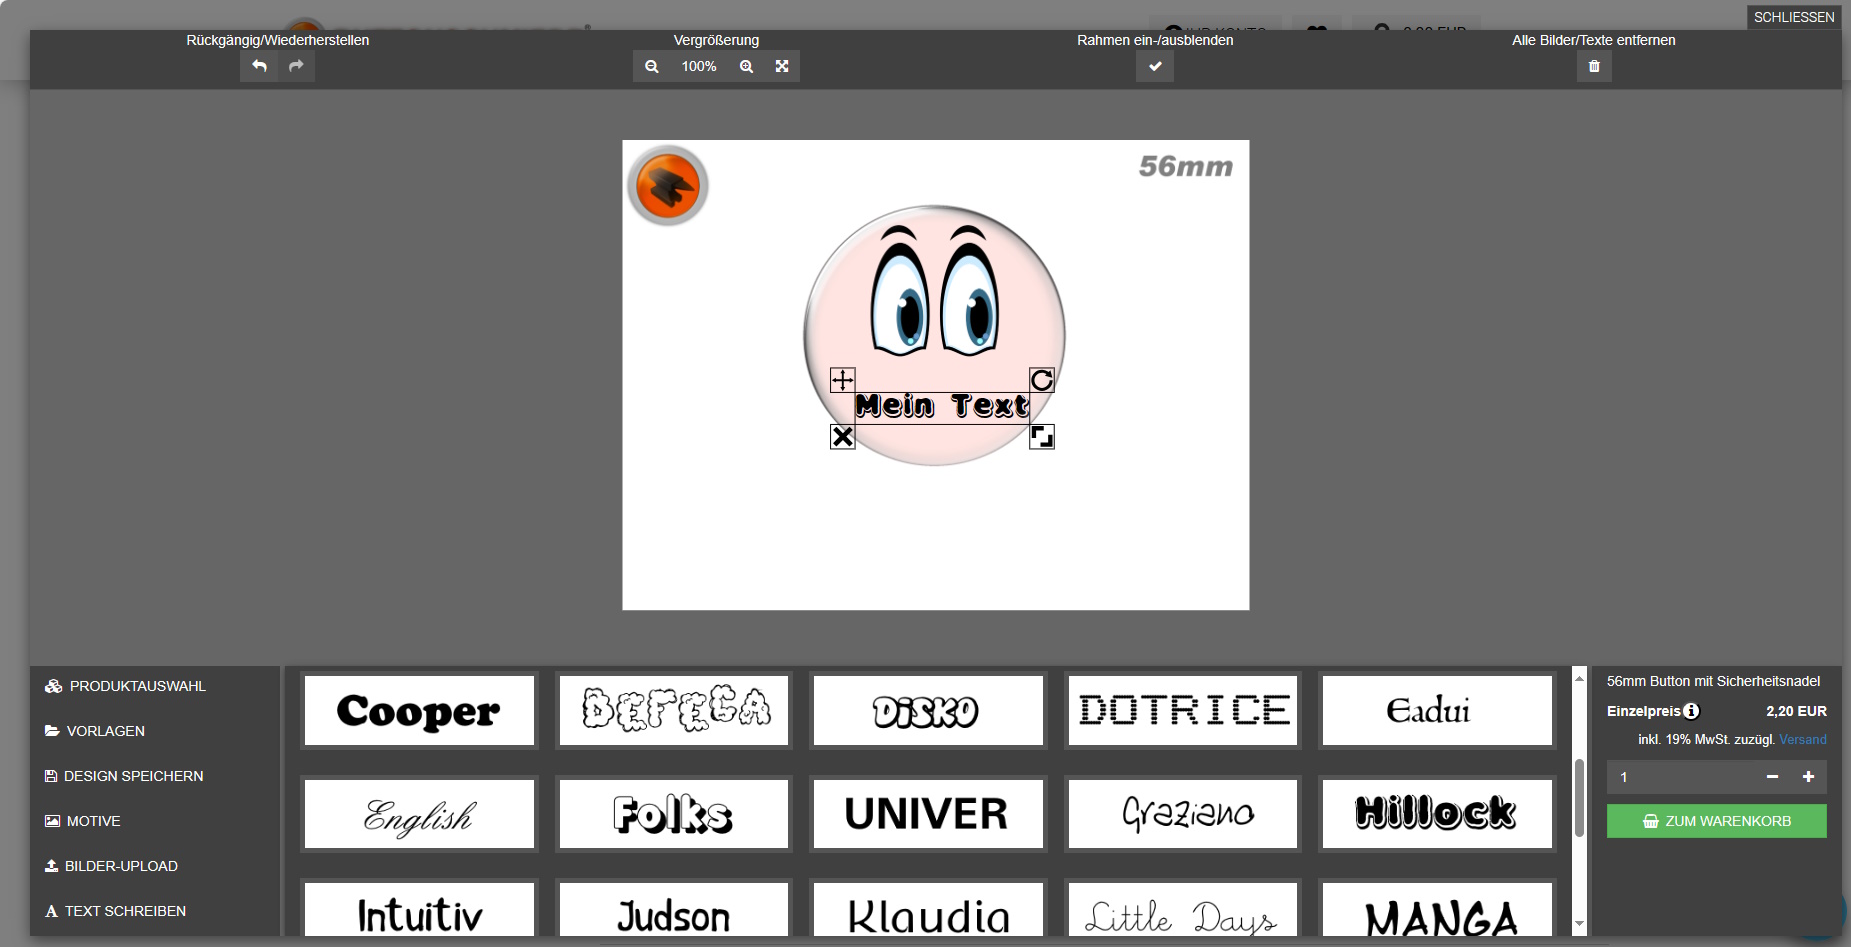Click the quantity input field

[1680, 777]
